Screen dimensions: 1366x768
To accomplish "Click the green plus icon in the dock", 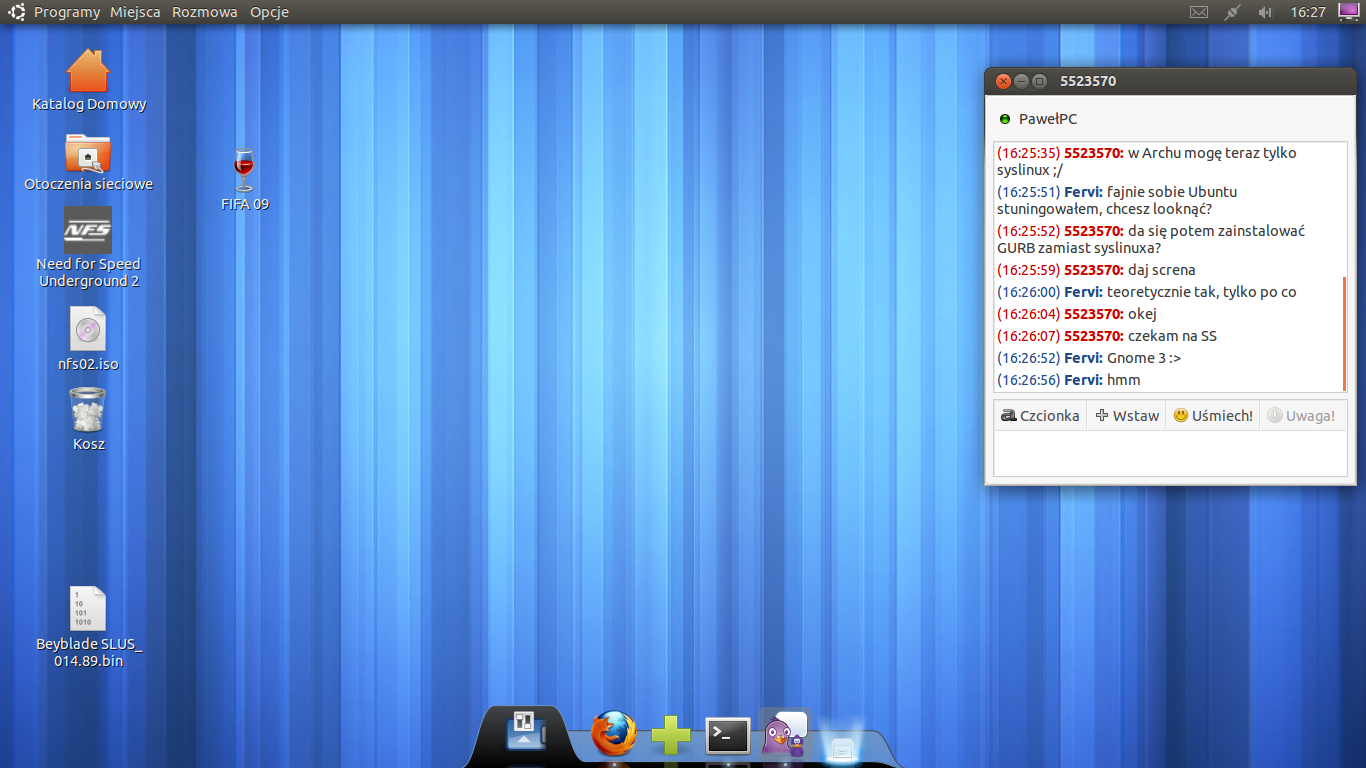I will 671,736.
